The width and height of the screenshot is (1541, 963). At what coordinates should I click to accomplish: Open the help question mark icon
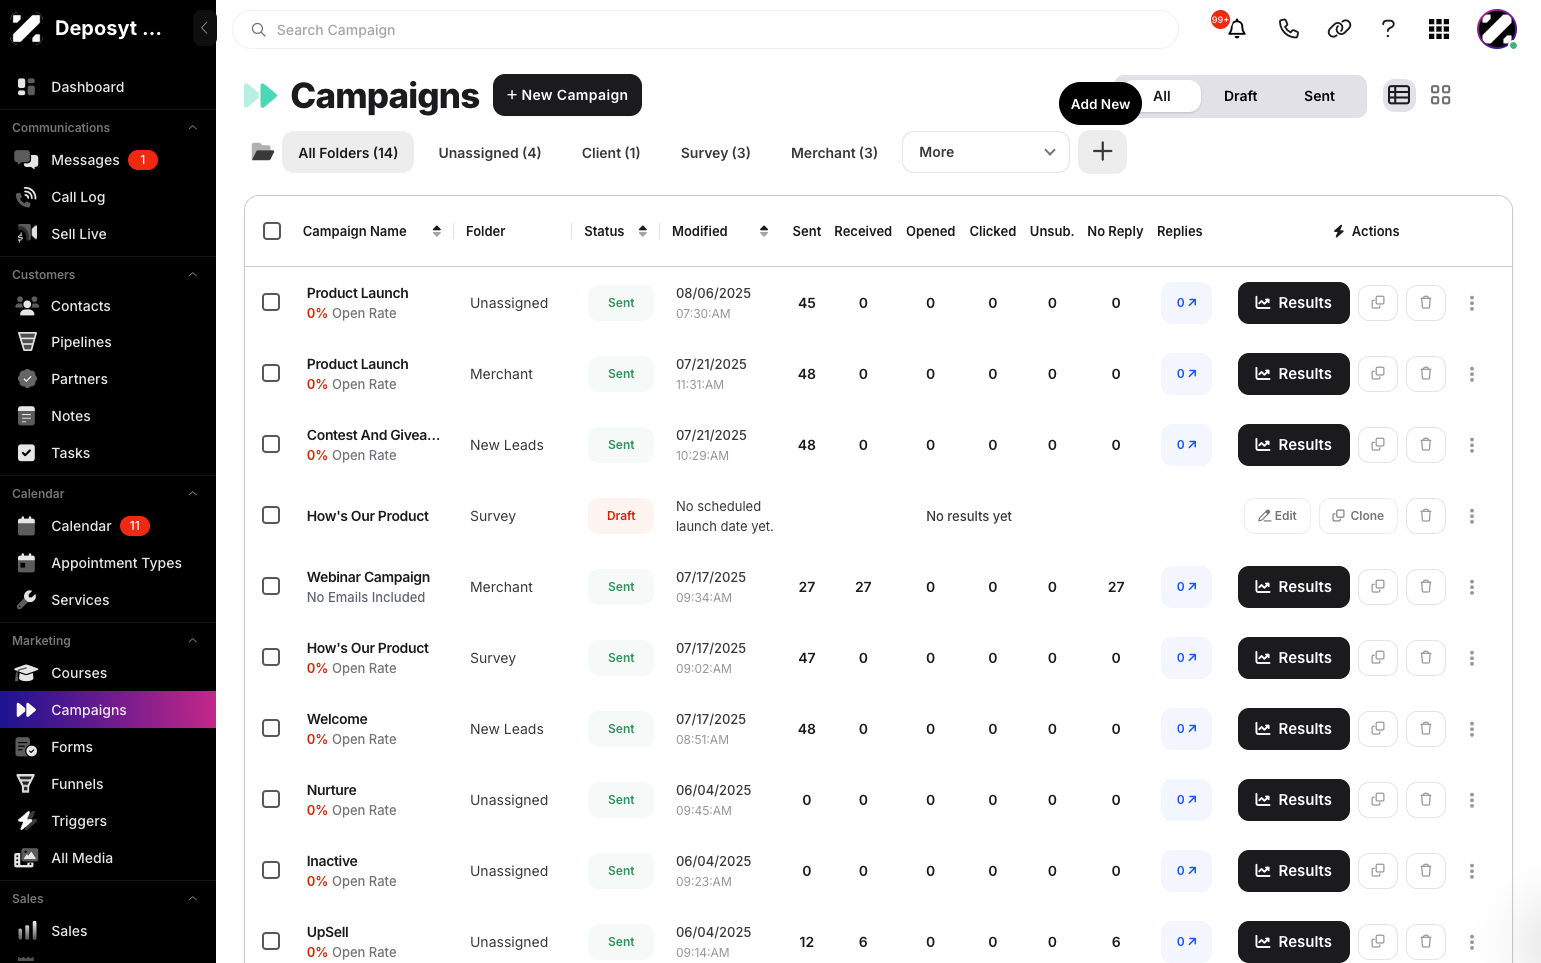[1388, 29]
